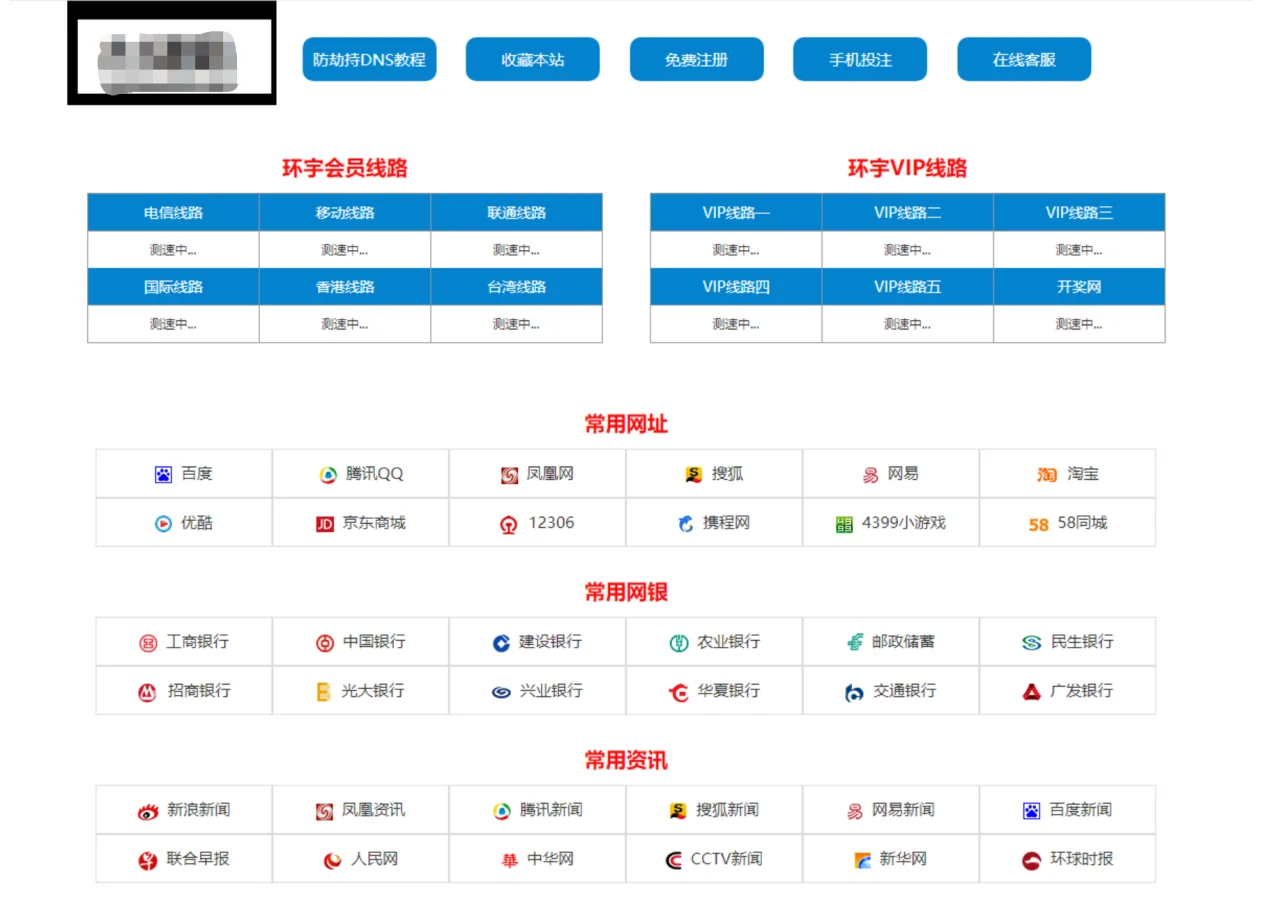
Task: Click the JD 京东商城 logo icon
Action: click(325, 524)
